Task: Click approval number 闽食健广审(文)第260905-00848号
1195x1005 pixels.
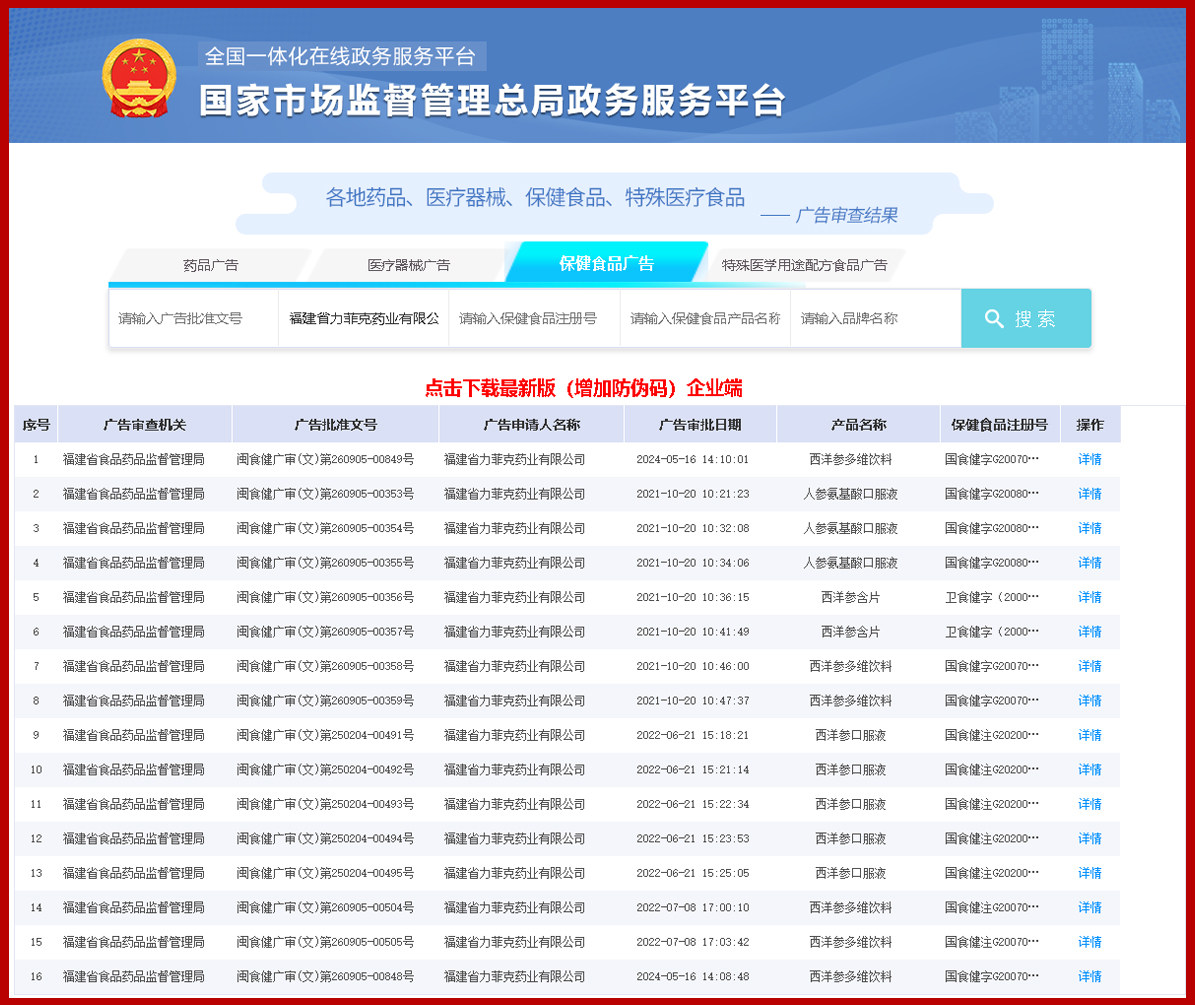Action: tap(325, 976)
